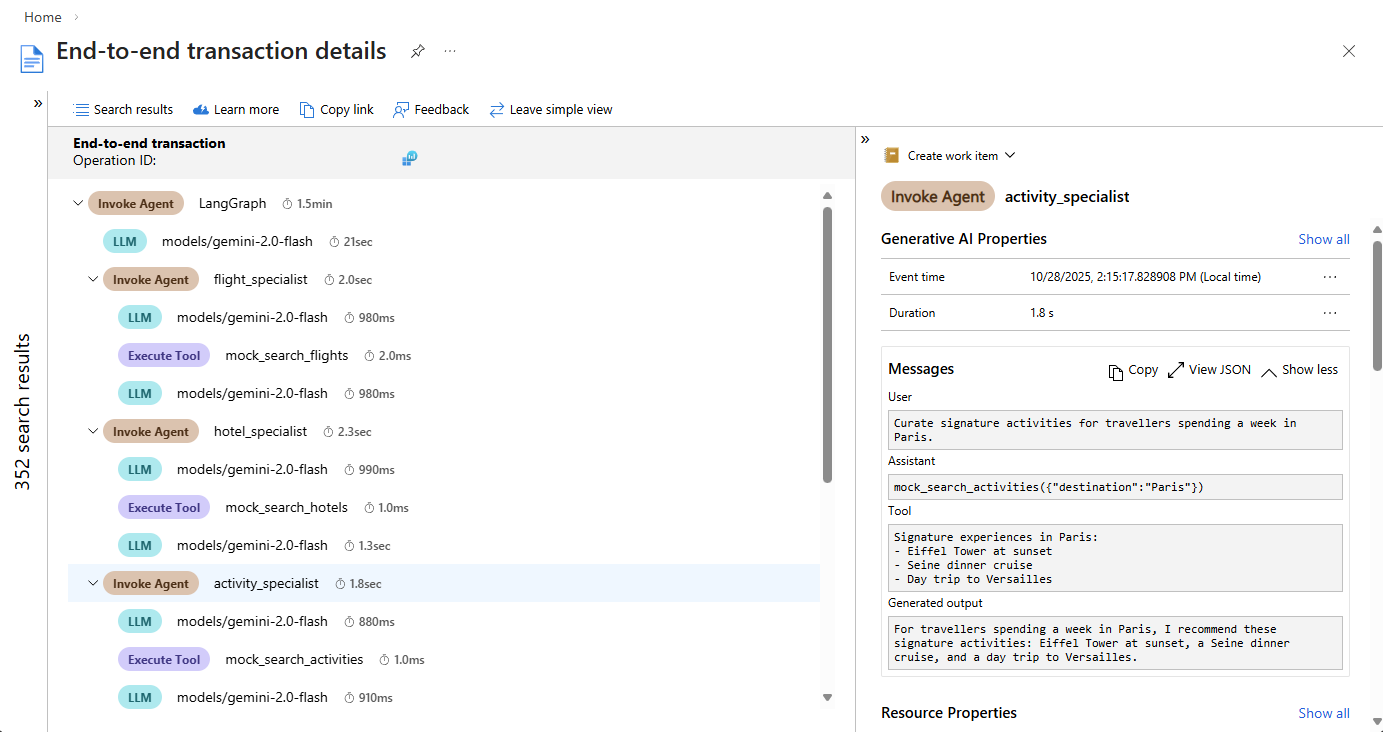Pin the End-to-end transaction details page
This screenshot has height=732, width=1383.
point(418,51)
